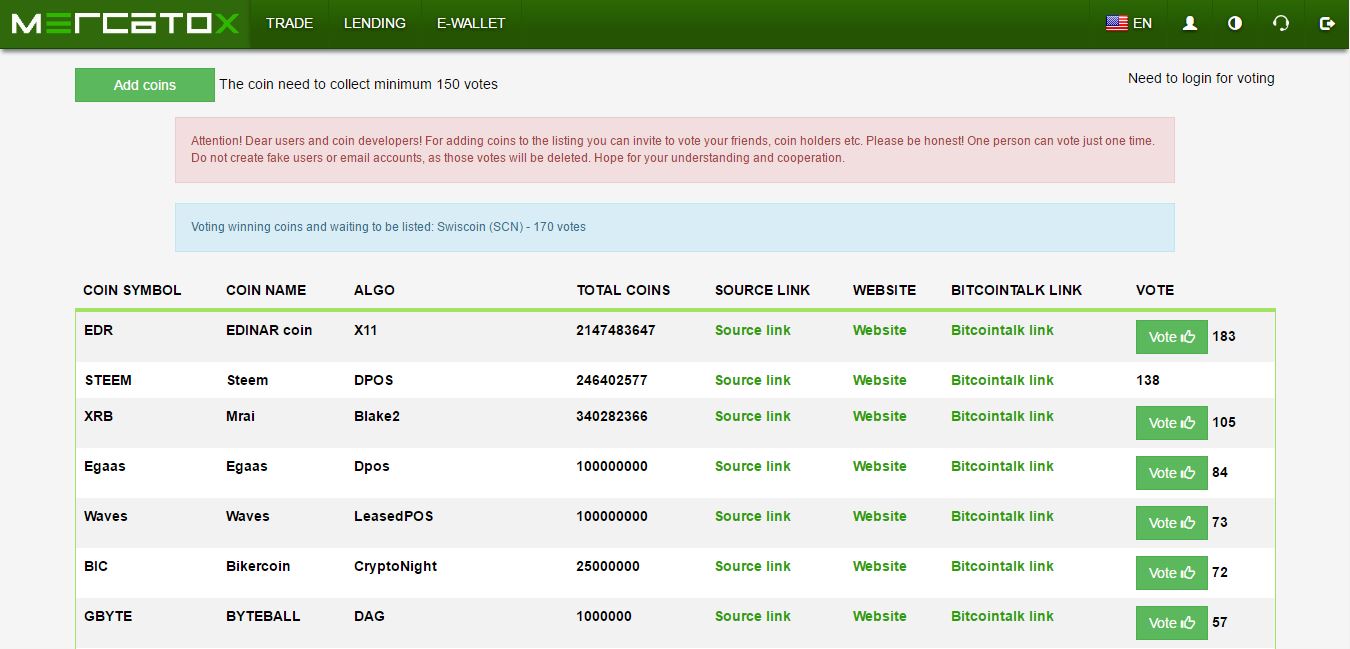Select total coins value 246402577
Viewport: 1350px width, 649px height.
point(612,380)
